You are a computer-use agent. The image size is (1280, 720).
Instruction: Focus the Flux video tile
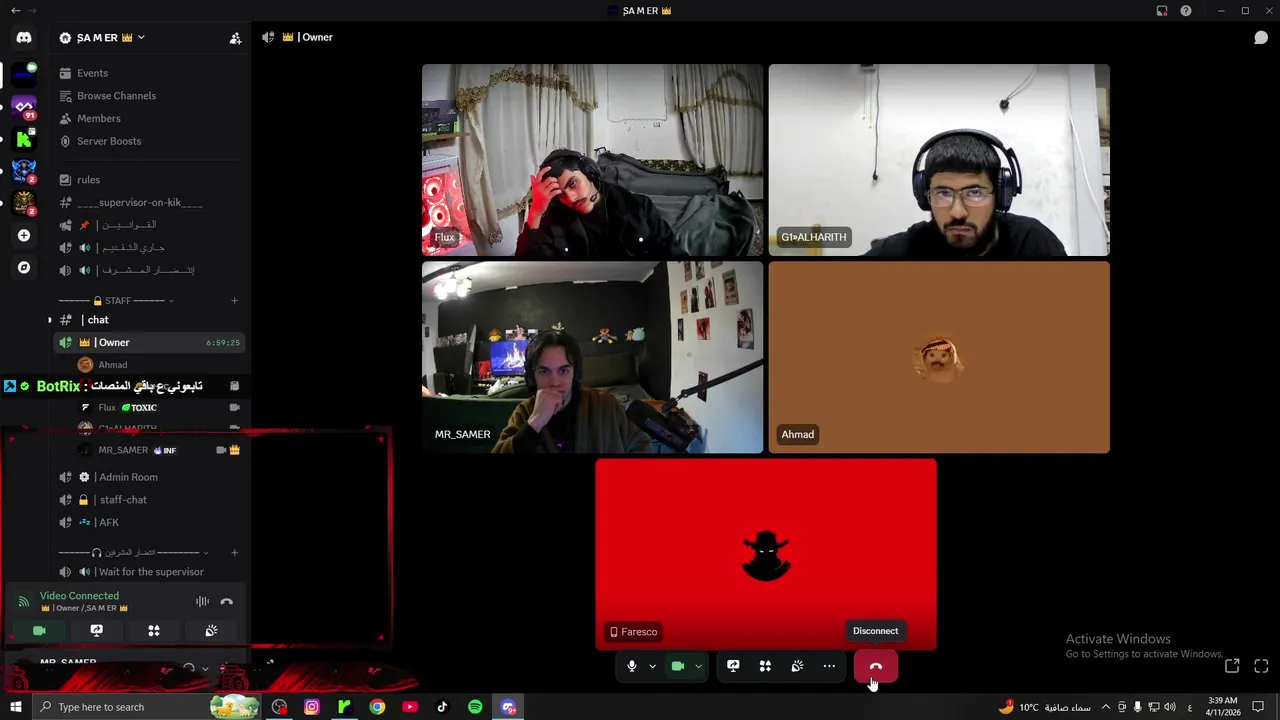point(592,160)
